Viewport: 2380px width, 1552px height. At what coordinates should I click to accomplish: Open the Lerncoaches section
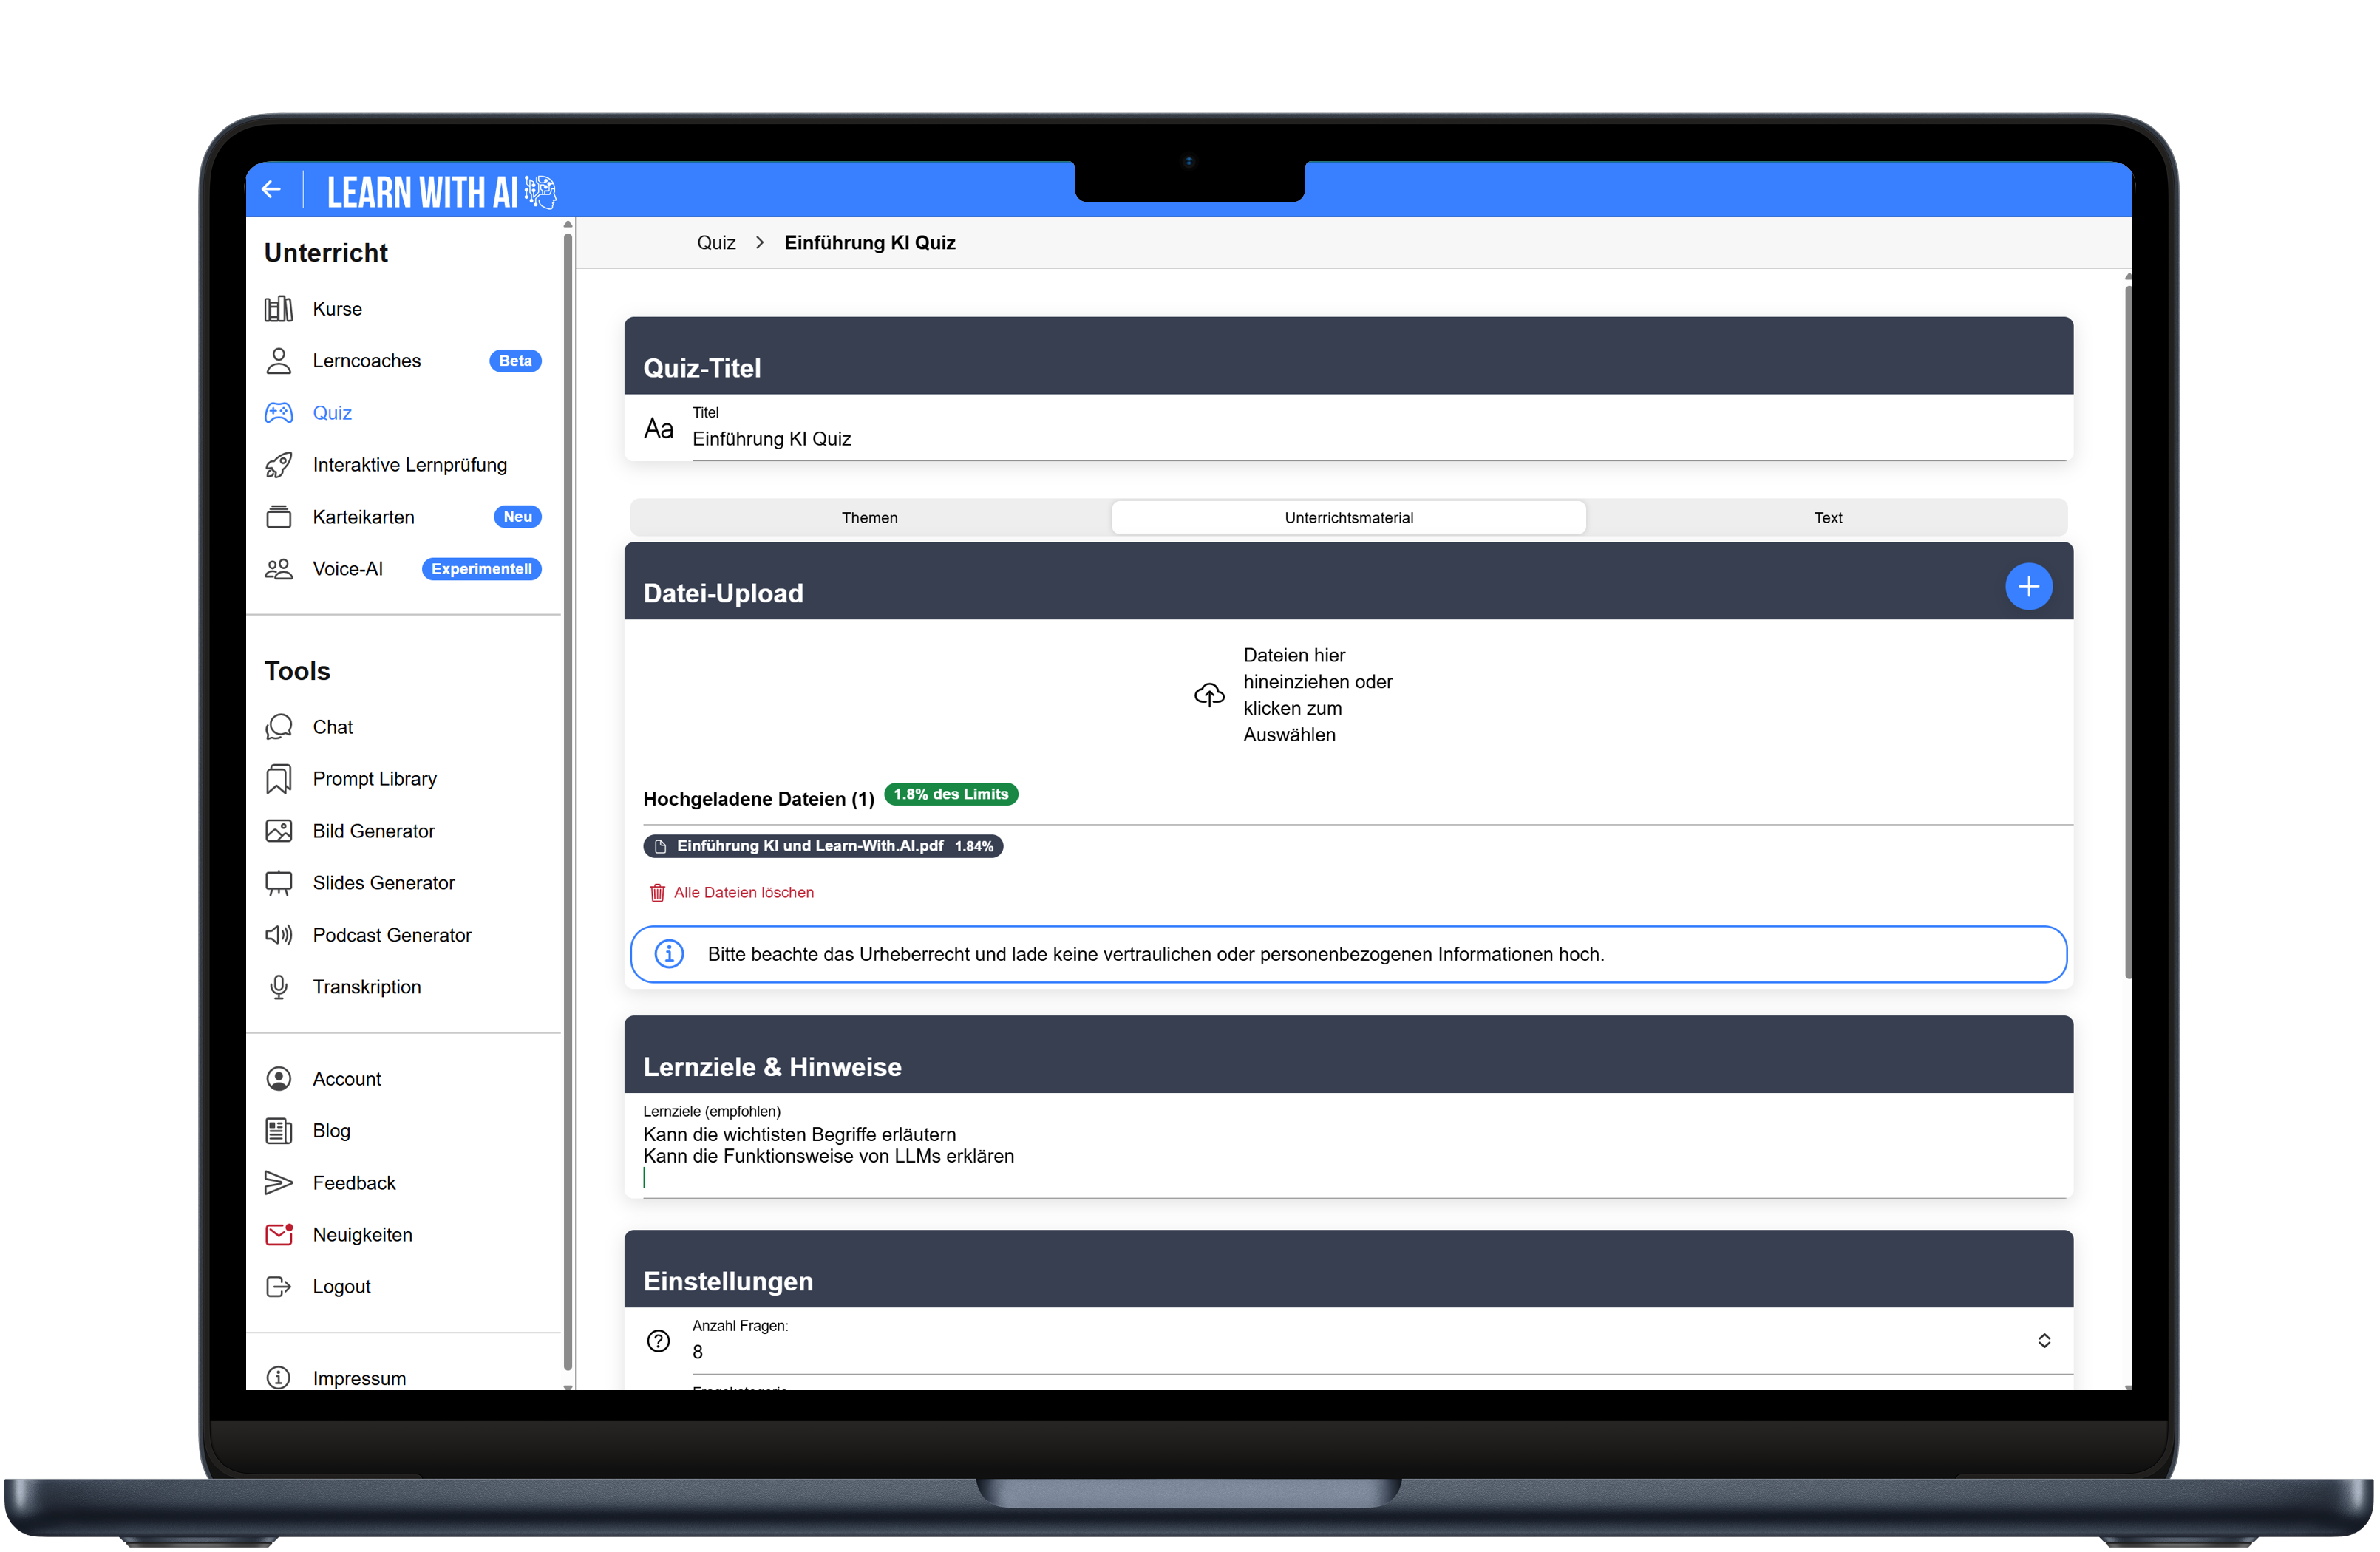(366, 361)
